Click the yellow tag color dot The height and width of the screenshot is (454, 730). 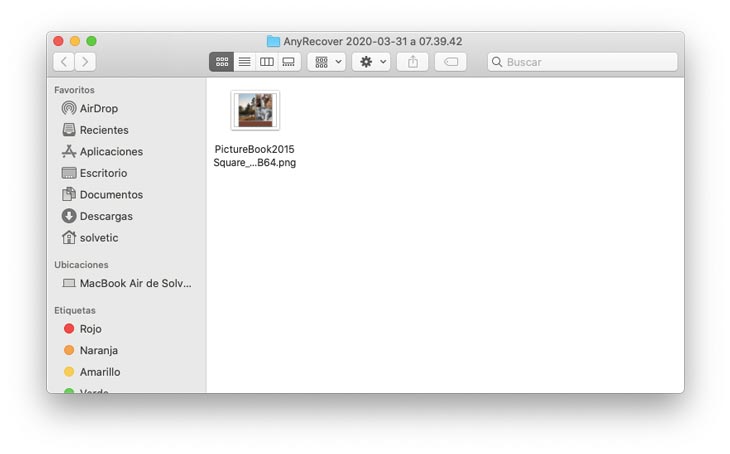click(x=69, y=372)
